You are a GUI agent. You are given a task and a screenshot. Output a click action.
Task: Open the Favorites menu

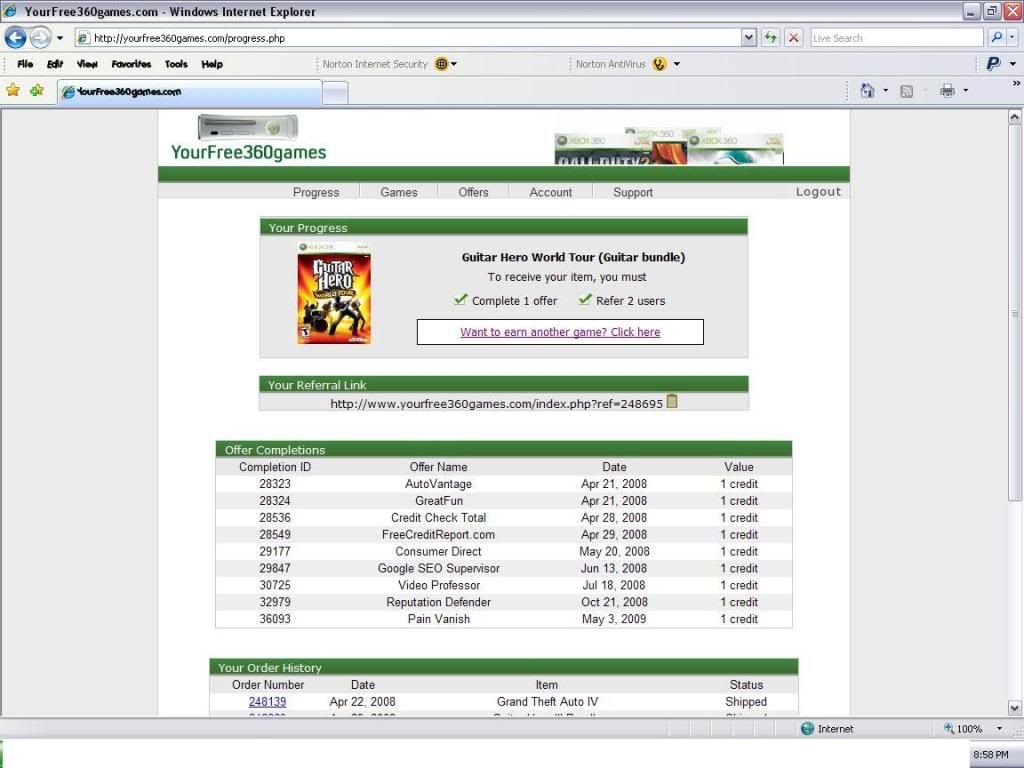pos(131,64)
